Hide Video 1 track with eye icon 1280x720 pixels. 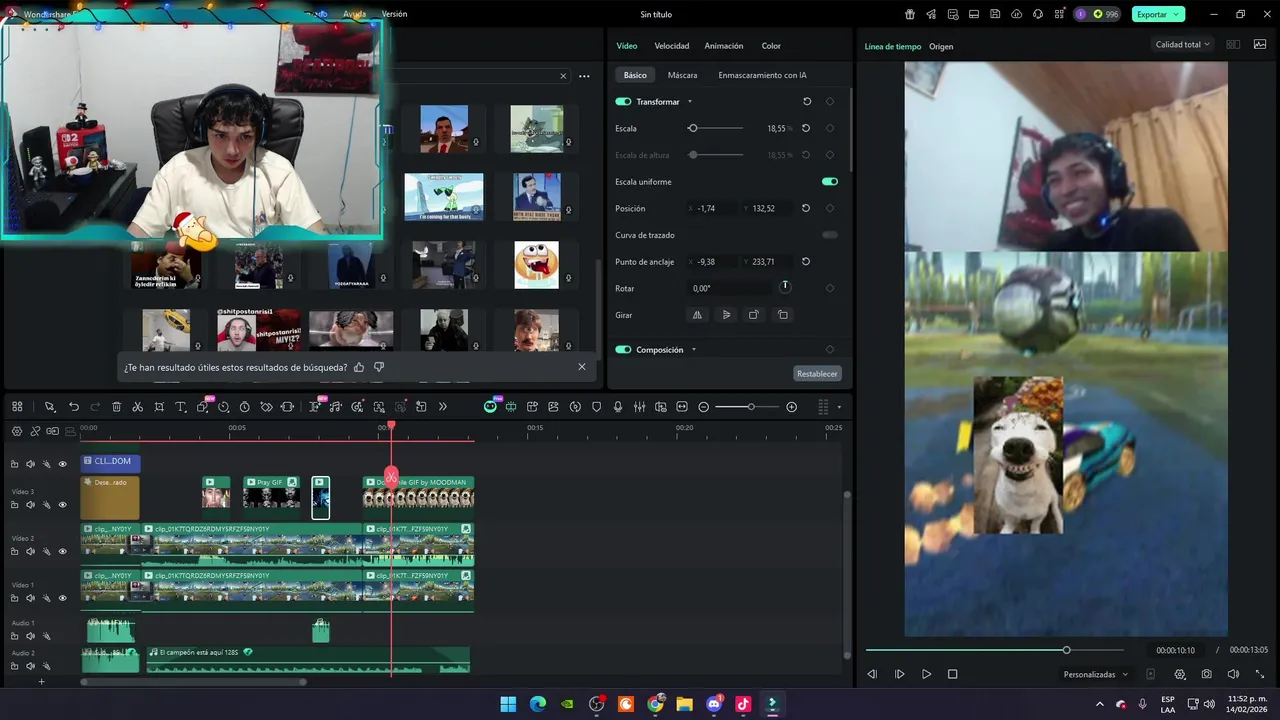62,598
